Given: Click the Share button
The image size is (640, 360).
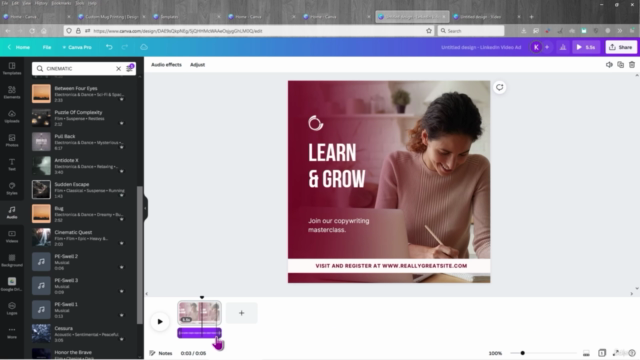Looking at the screenshot, I should (621, 47).
